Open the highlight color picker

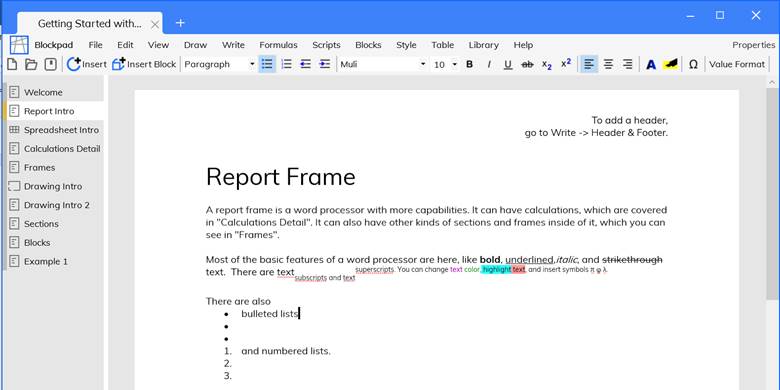[x=670, y=64]
